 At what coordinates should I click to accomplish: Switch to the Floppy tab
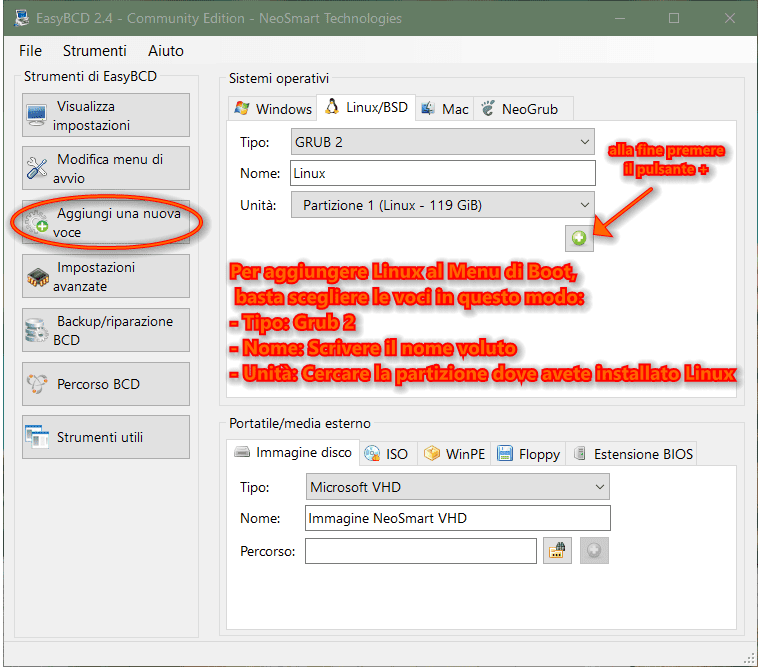pyautogui.click(x=528, y=453)
